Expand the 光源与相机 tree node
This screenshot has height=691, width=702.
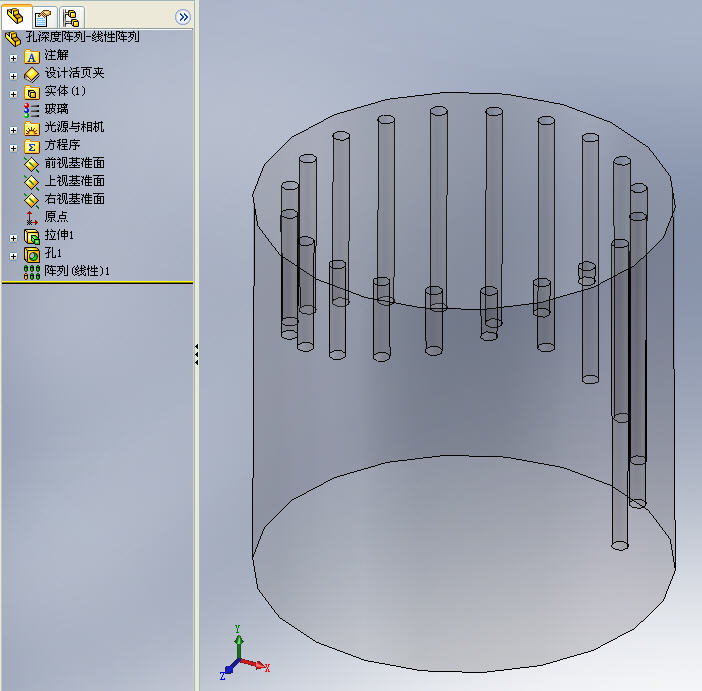click(x=13, y=130)
